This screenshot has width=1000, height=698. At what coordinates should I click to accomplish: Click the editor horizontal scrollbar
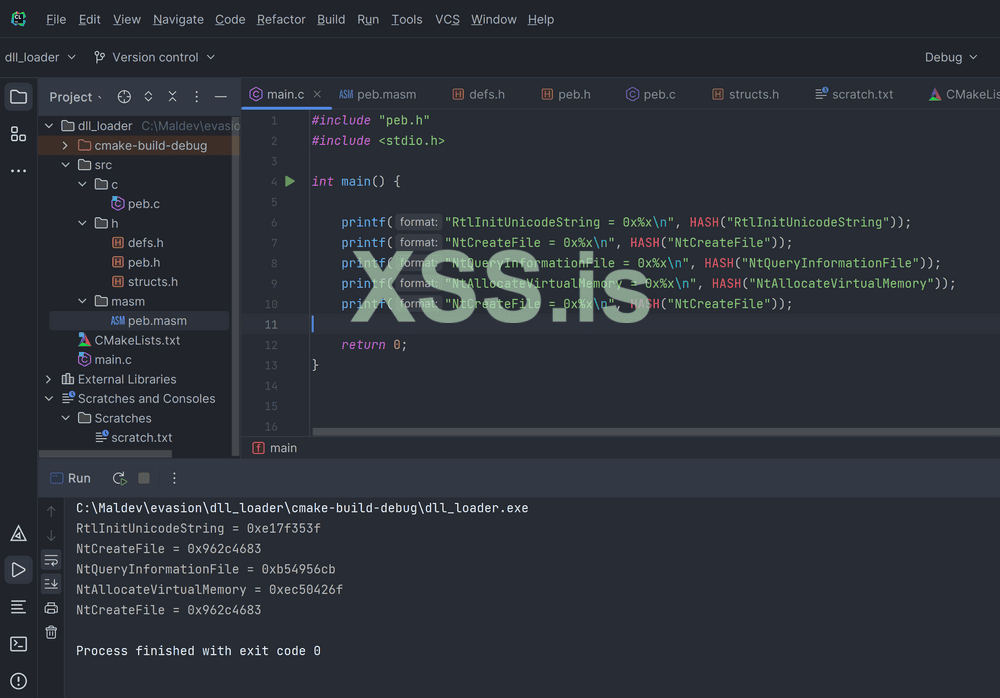(x=656, y=432)
